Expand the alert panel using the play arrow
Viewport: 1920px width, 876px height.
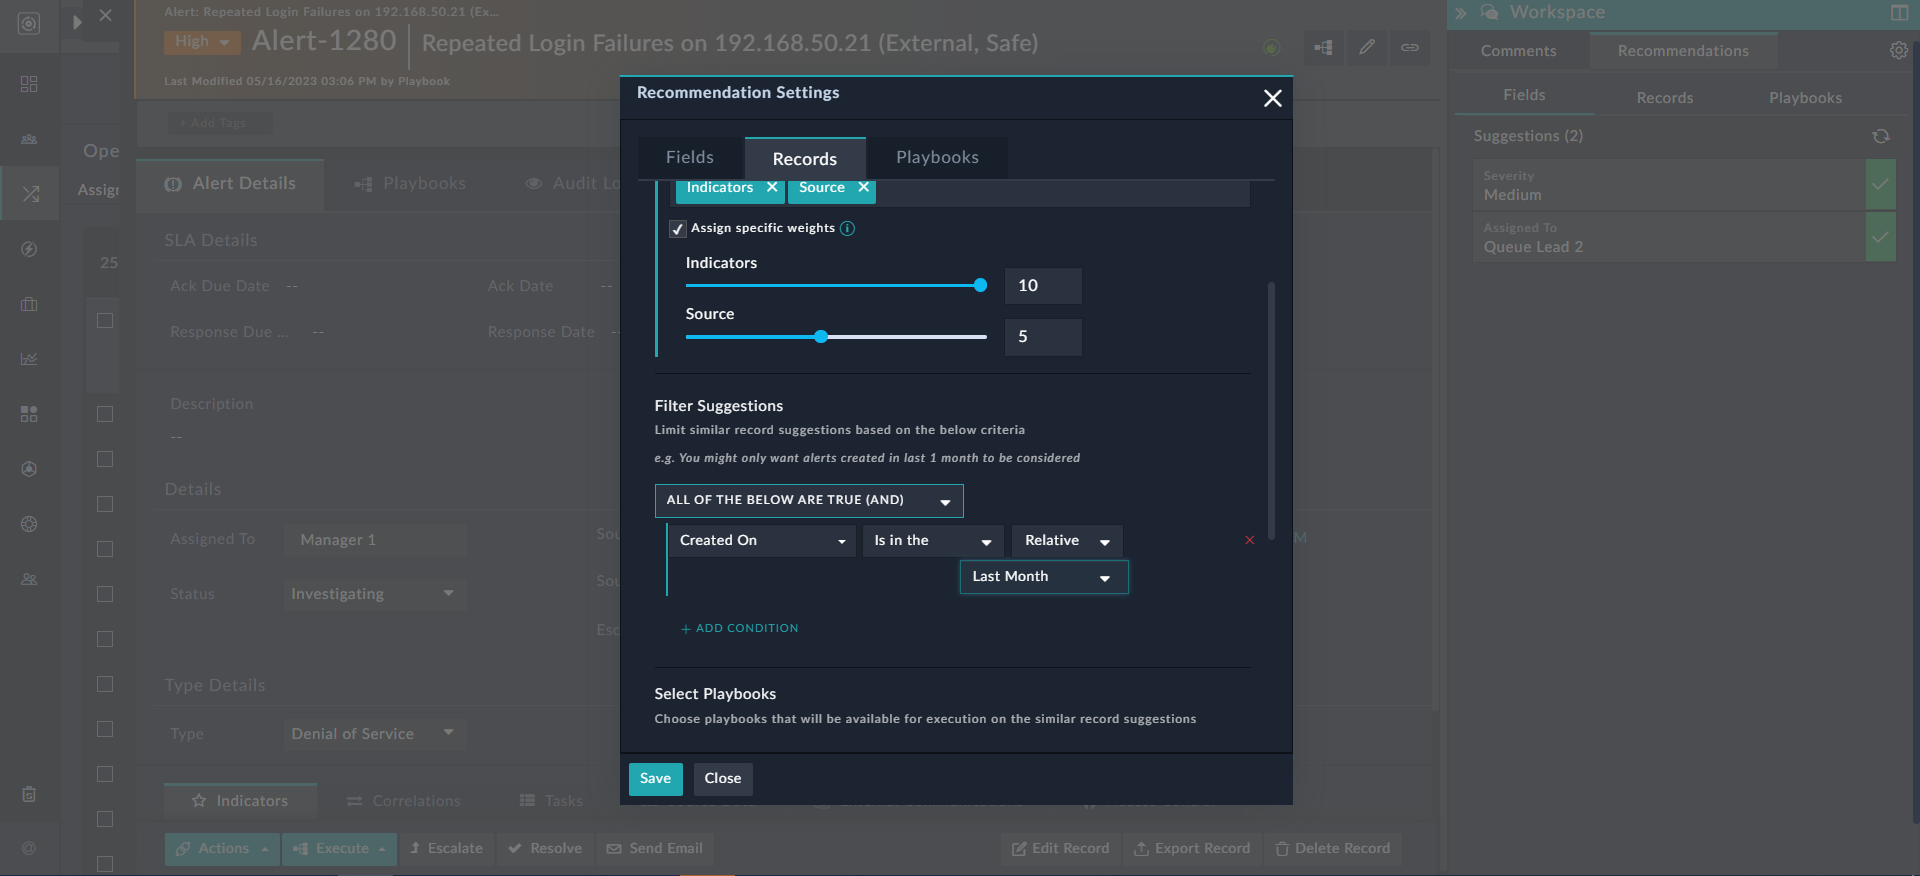(77, 22)
